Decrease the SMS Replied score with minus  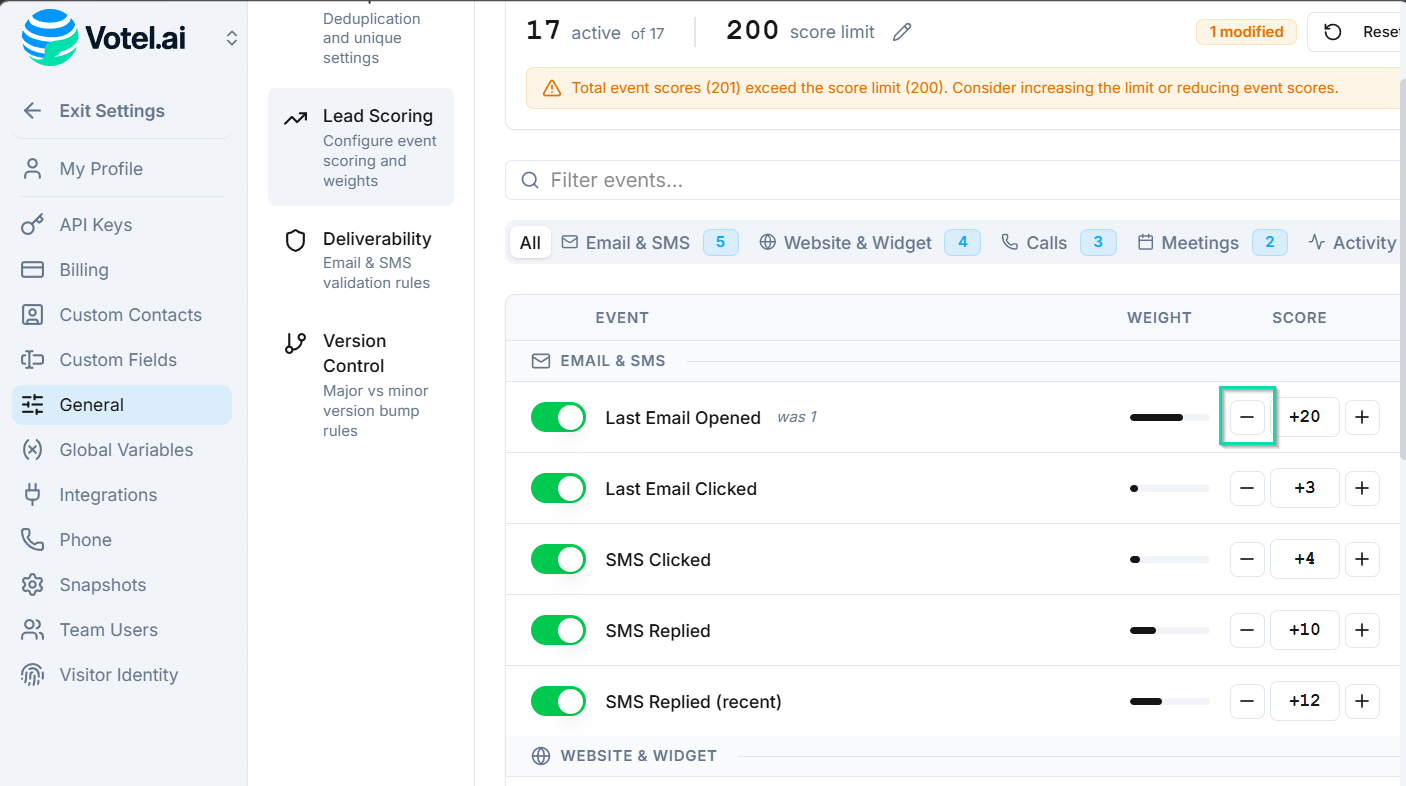1247,630
